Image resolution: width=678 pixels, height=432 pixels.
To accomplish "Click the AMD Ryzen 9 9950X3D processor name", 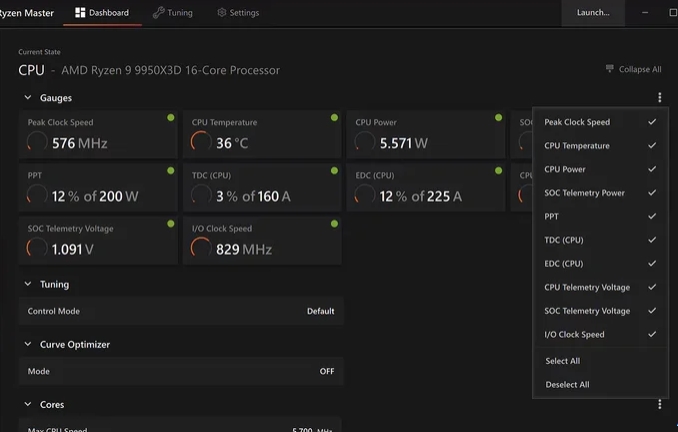I will click(170, 70).
